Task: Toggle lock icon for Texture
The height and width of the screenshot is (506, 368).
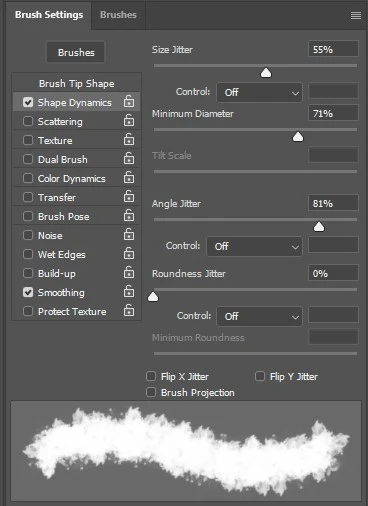Action: pyautogui.click(x=129, y=139)
